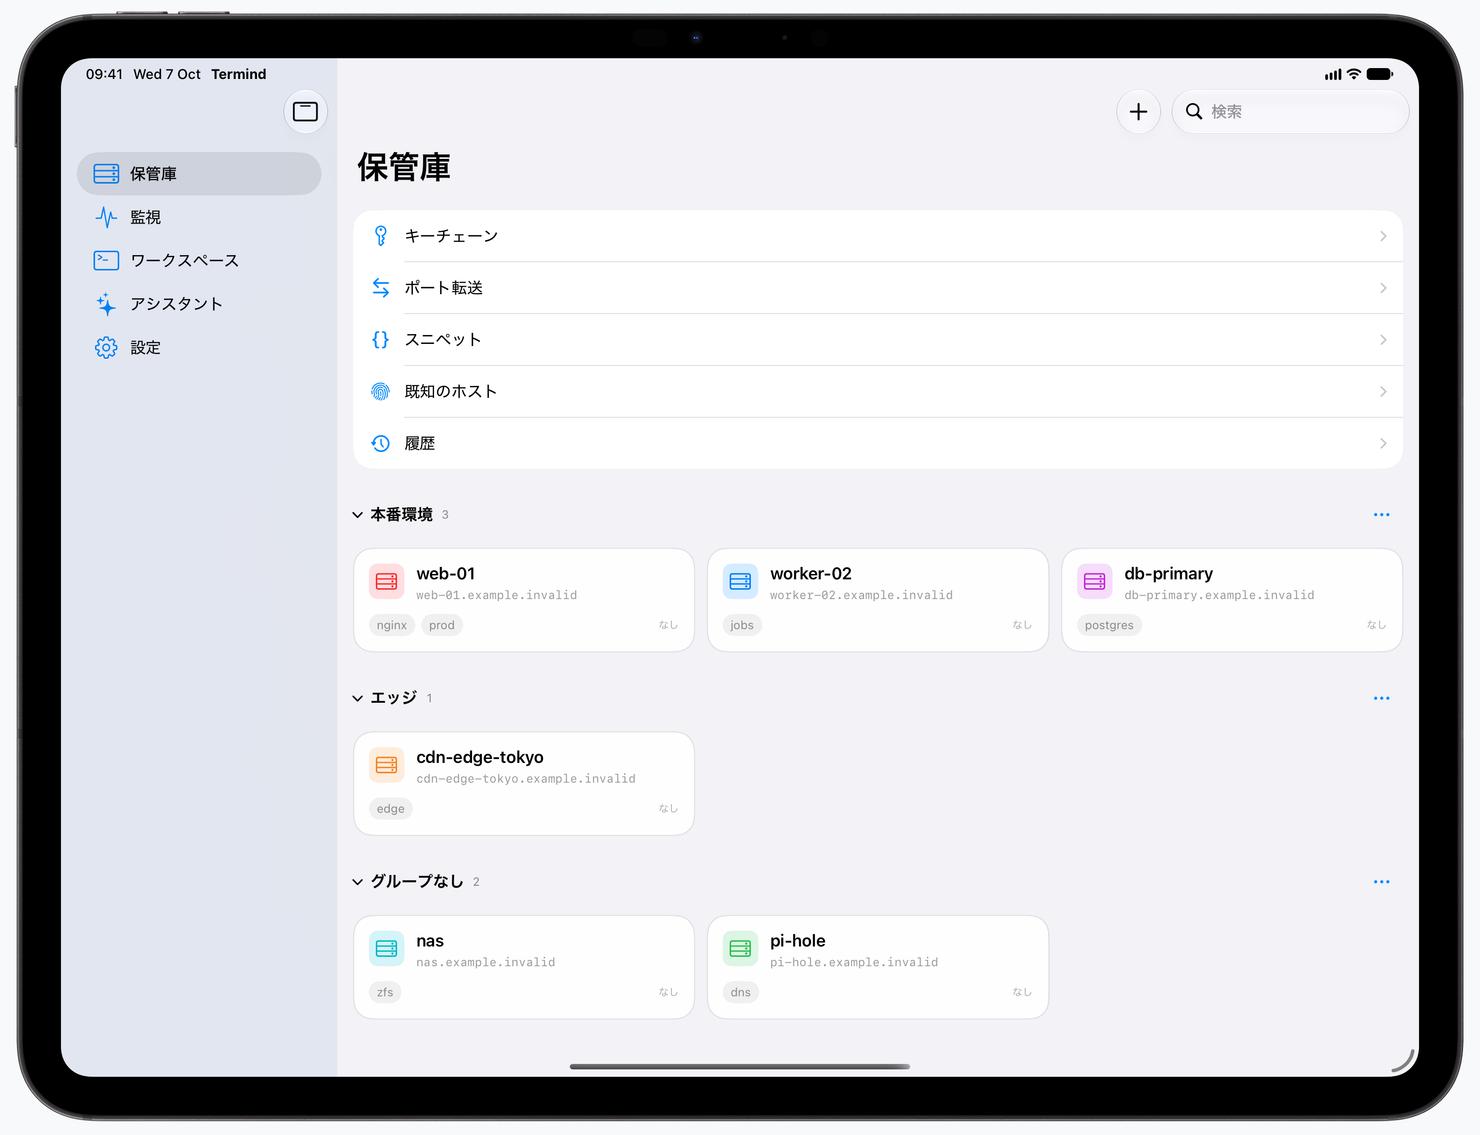Click the arrows icon beside ポート転送

(380, 288)
